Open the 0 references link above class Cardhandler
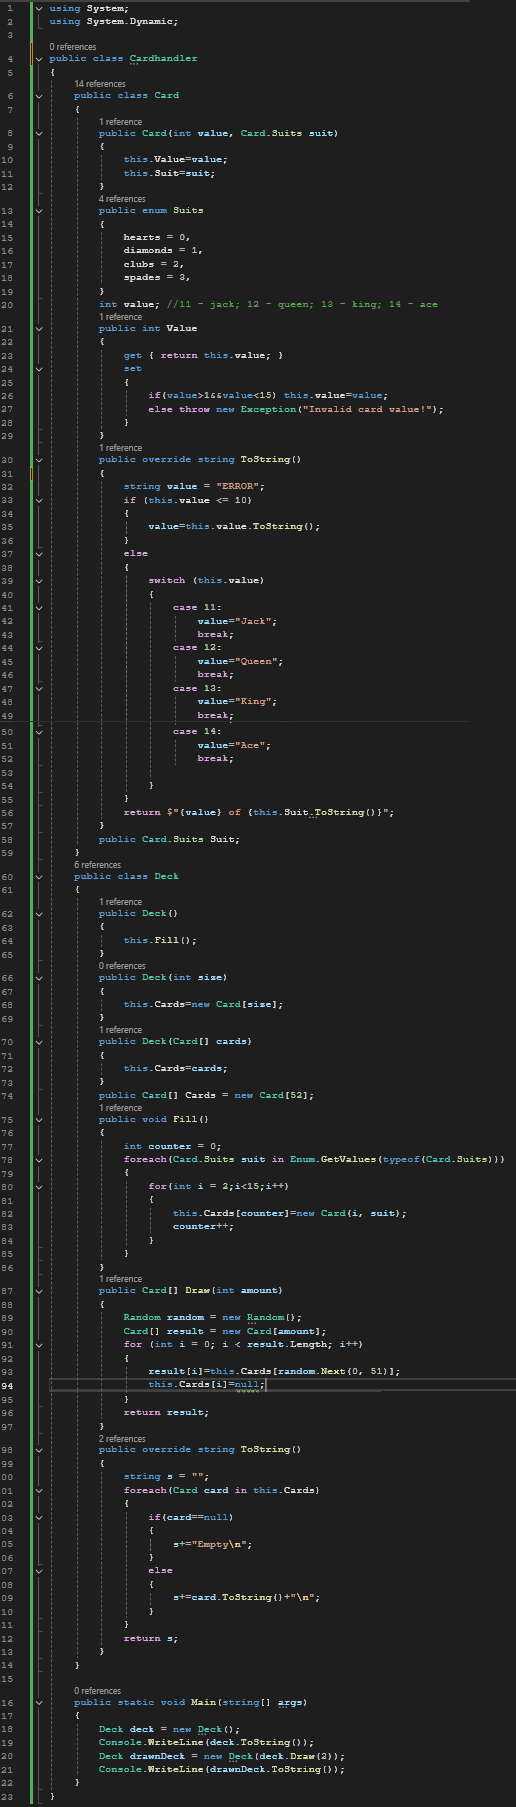 point(73,47)
